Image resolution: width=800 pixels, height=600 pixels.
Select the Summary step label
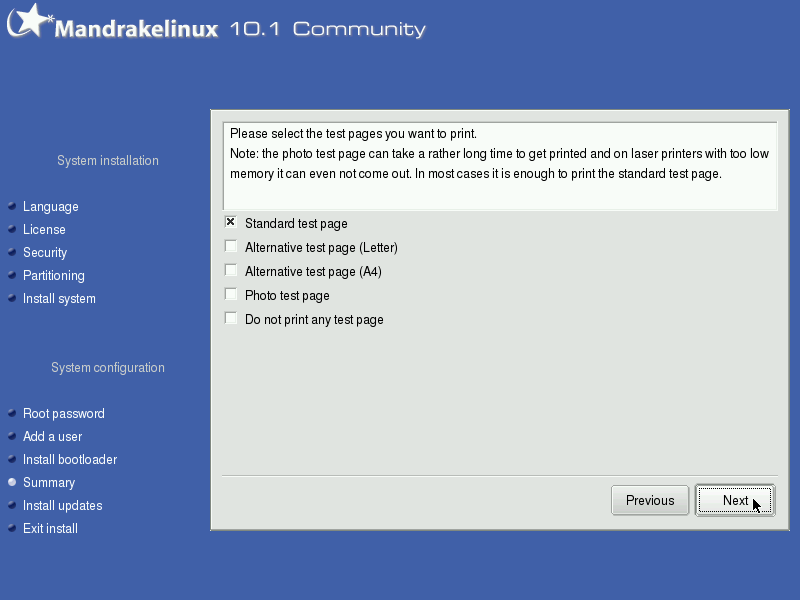[49, 482]
